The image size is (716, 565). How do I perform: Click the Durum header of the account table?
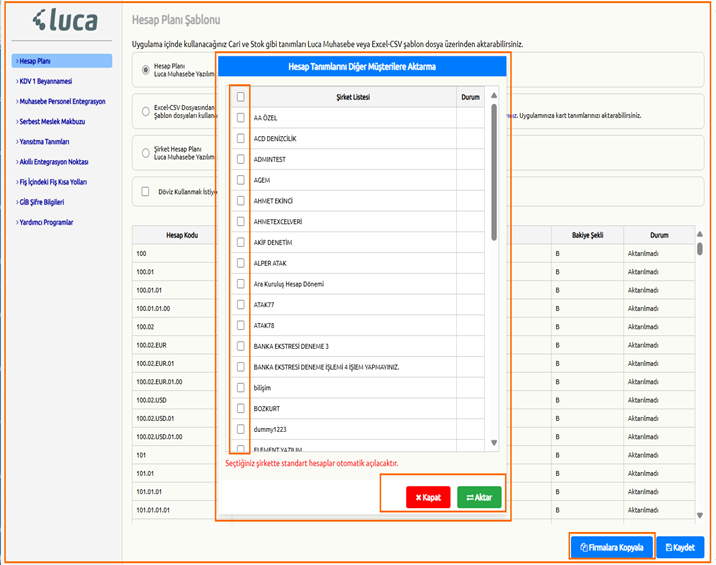point(659,235)
